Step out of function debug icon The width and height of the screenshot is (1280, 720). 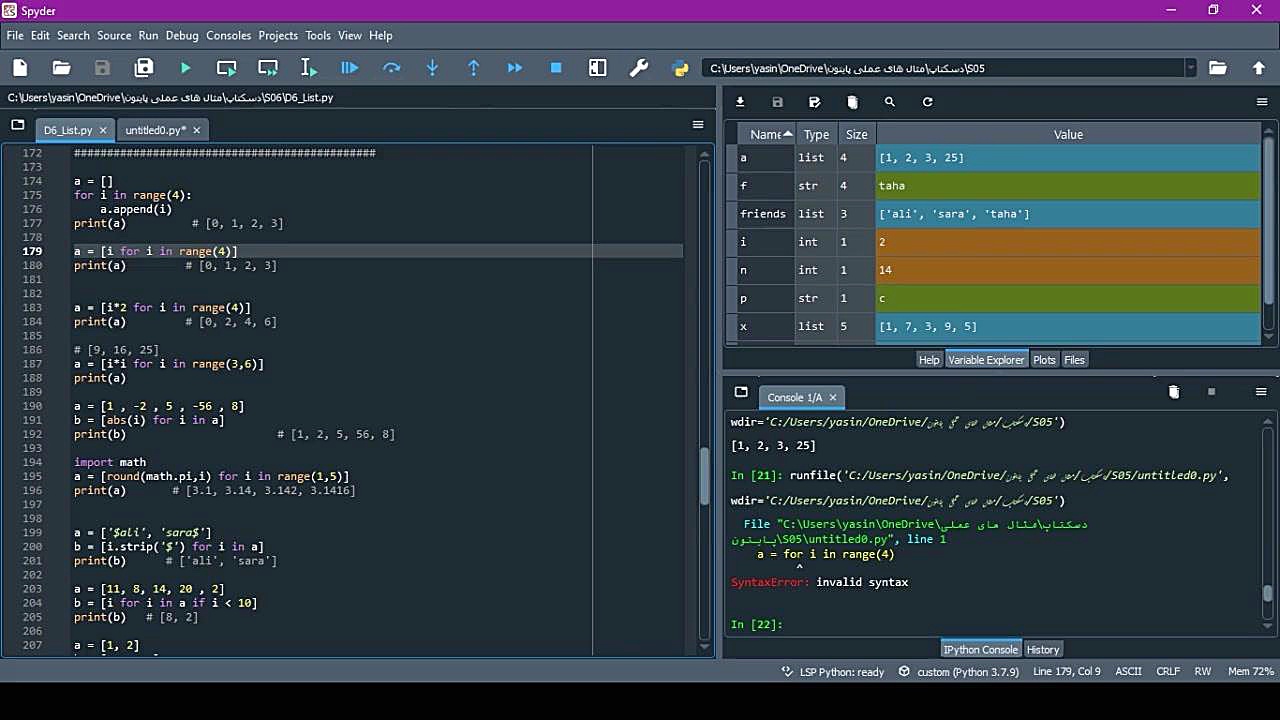click(x=474, y=68)
